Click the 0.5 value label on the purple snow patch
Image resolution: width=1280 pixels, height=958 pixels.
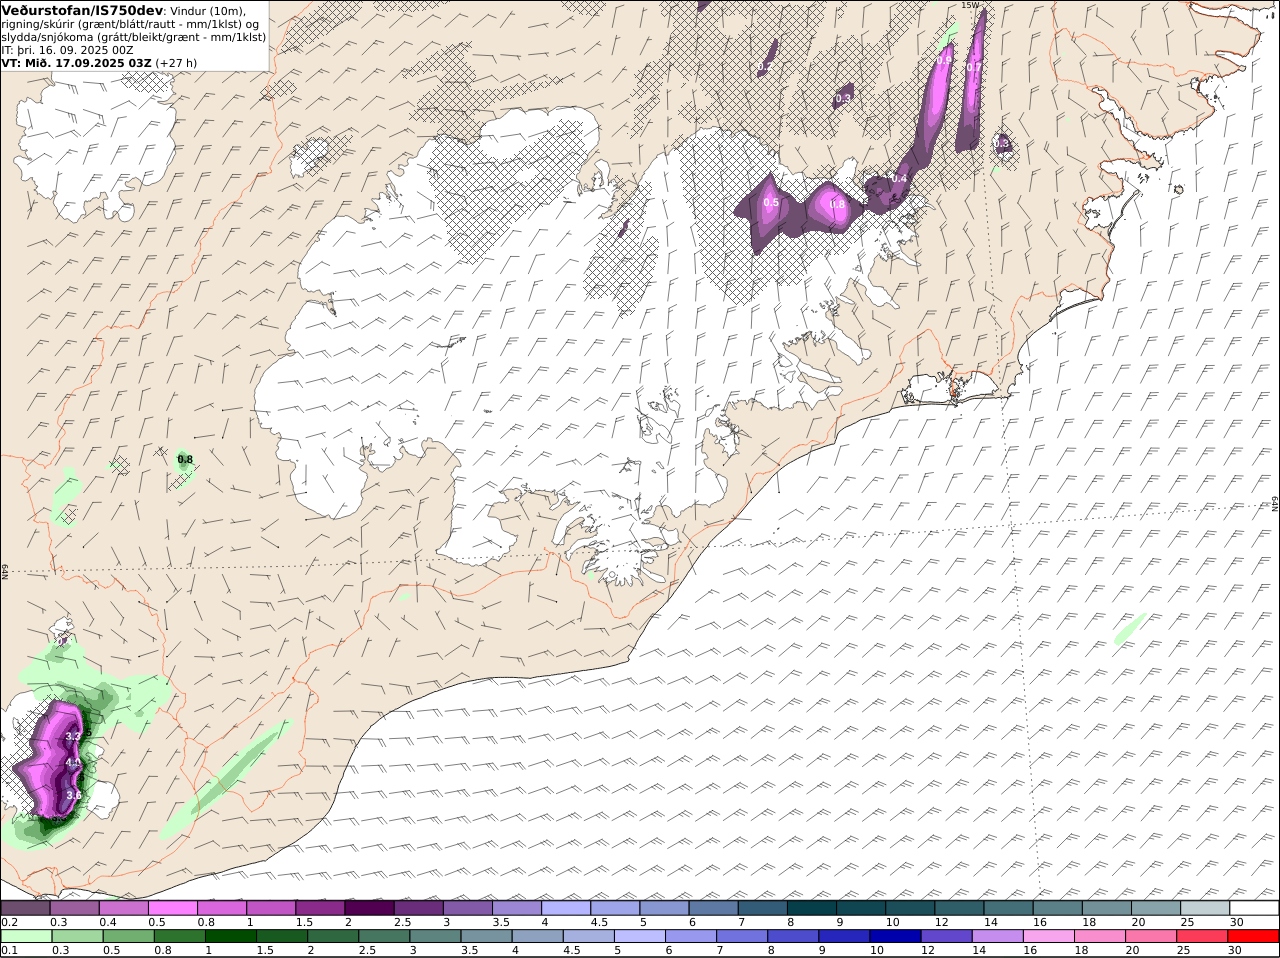(771, 203)
